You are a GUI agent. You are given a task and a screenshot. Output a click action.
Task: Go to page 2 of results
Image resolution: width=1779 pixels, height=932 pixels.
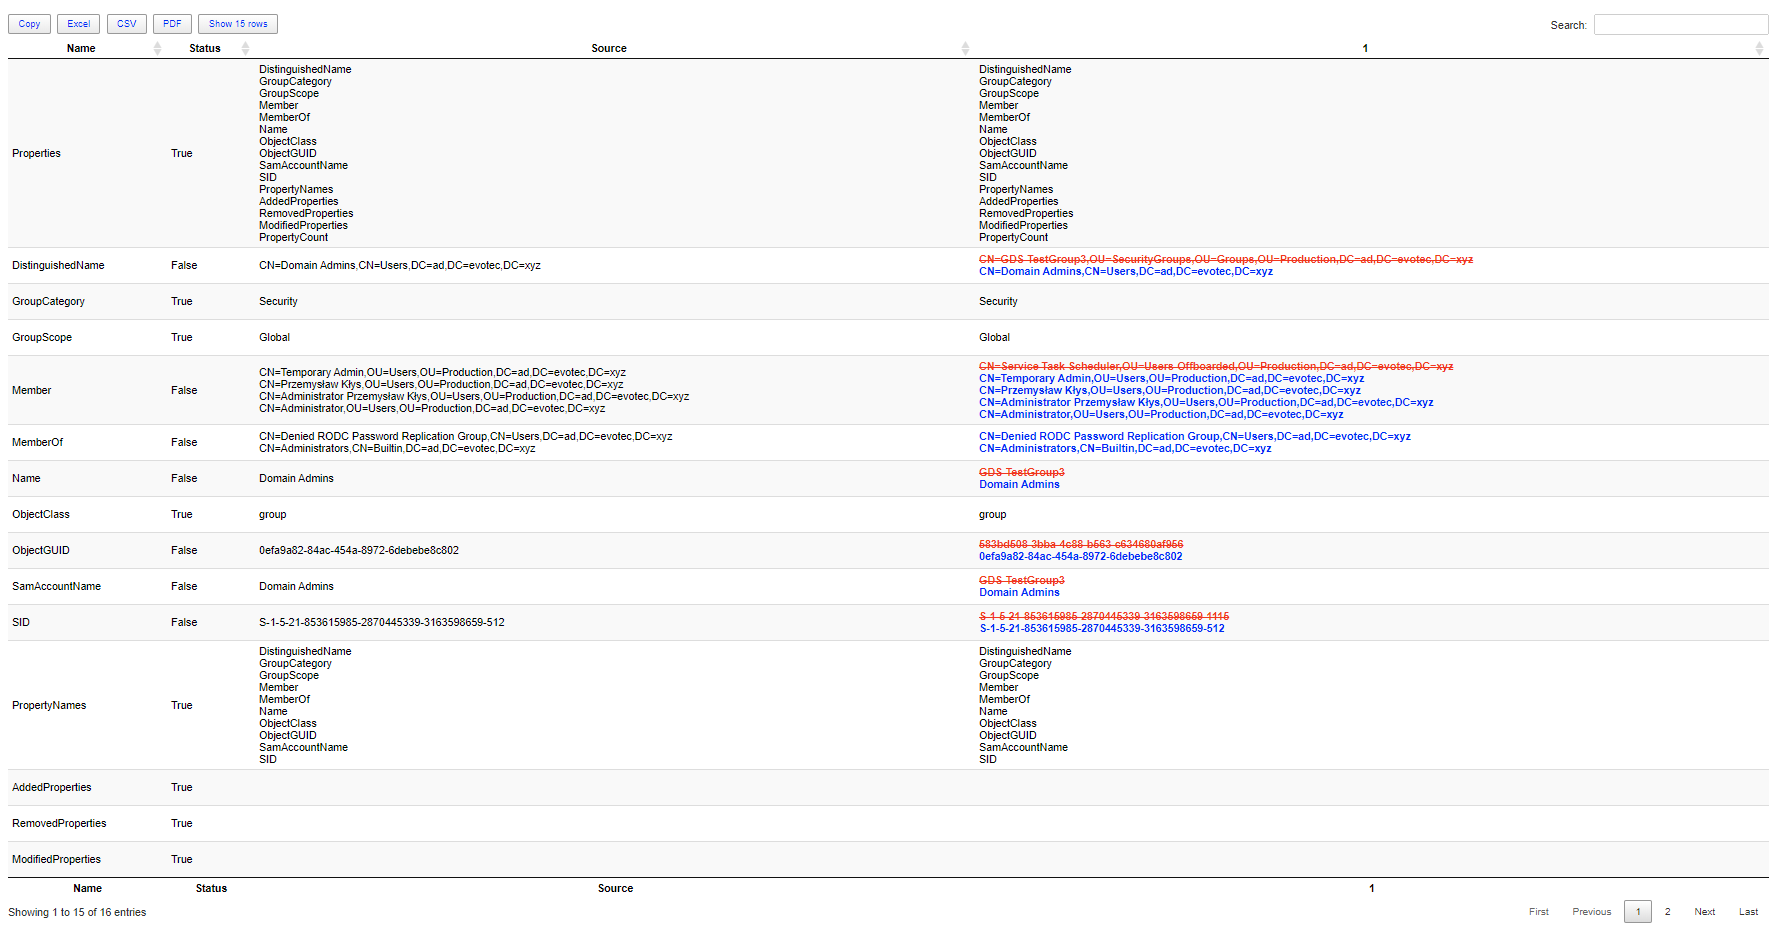click(x=1667, y=912)
